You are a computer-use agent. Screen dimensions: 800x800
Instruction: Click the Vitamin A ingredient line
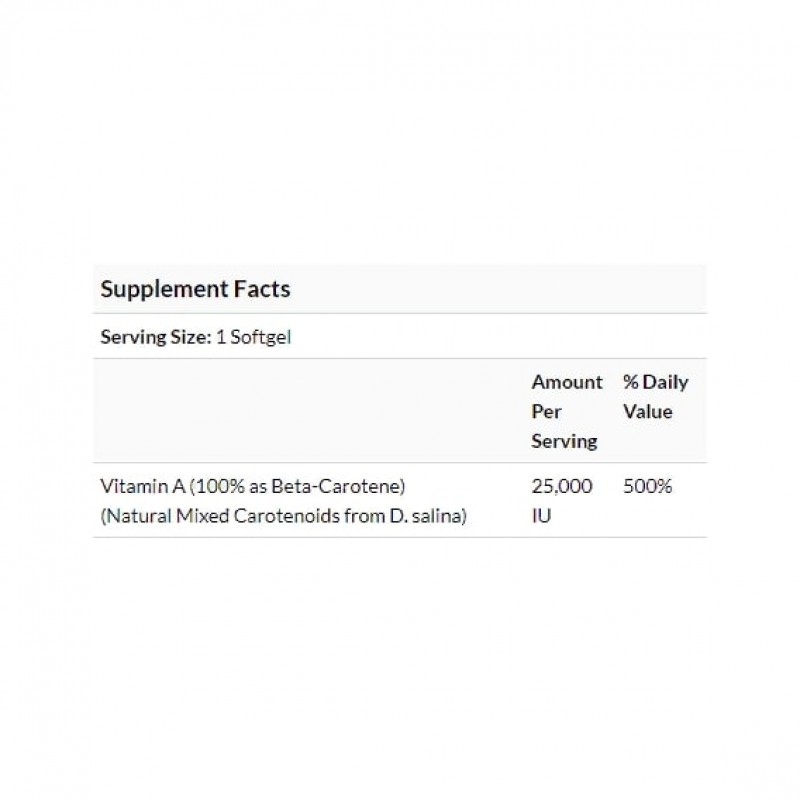coord(251,486)
